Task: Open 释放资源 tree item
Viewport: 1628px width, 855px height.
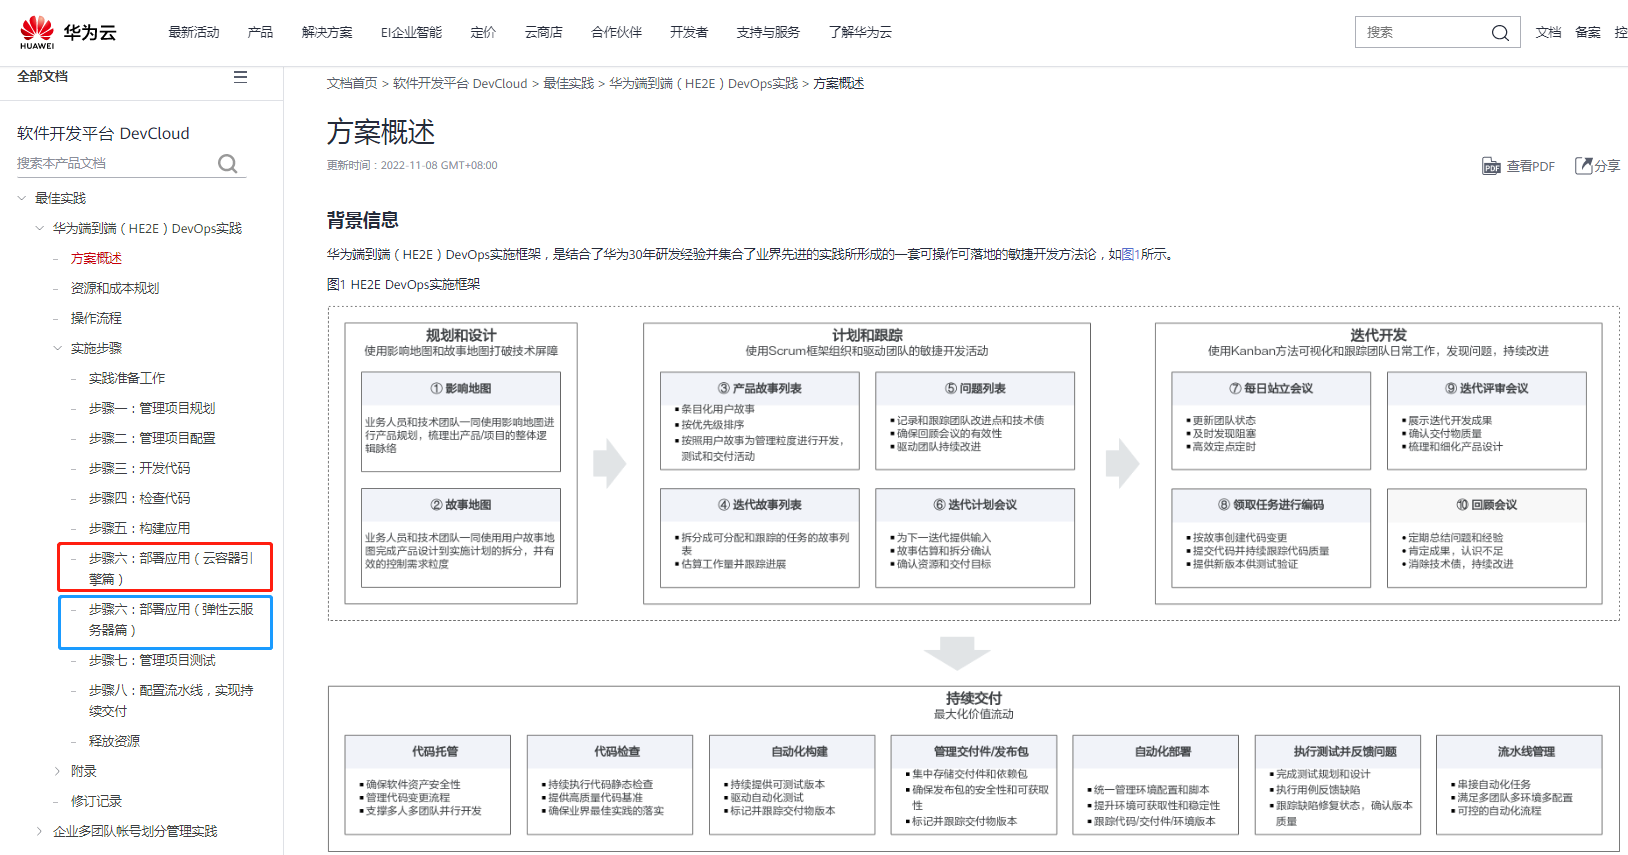Action: [x=114, y=741]
